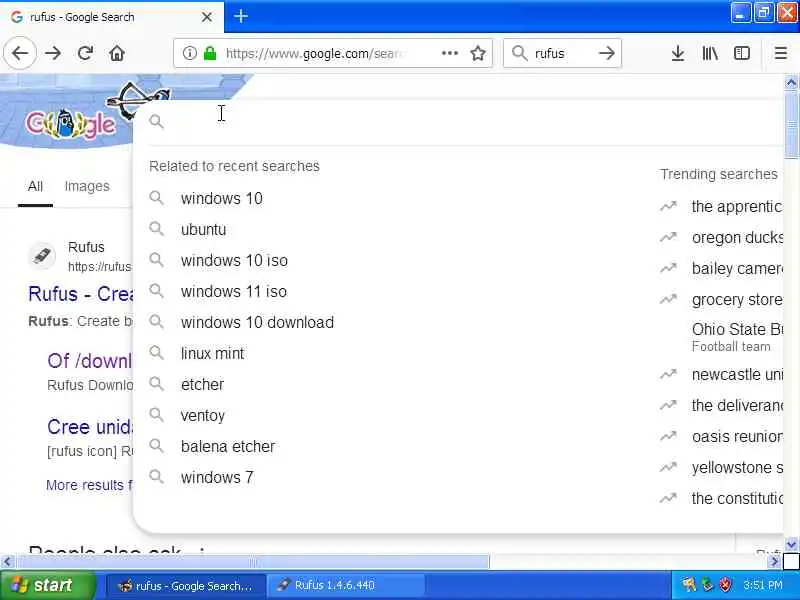Focus the Google search input field
This screenshot has width=800, height=600.
click(459, 121)
